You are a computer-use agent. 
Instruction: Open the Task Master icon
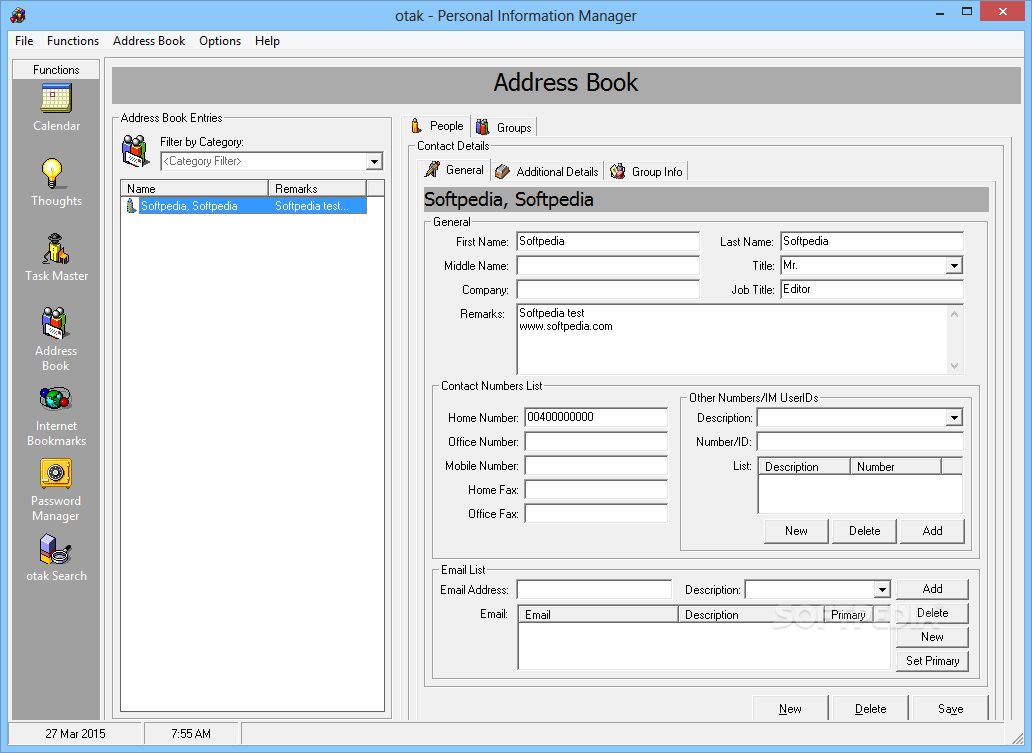coord(56,249)
